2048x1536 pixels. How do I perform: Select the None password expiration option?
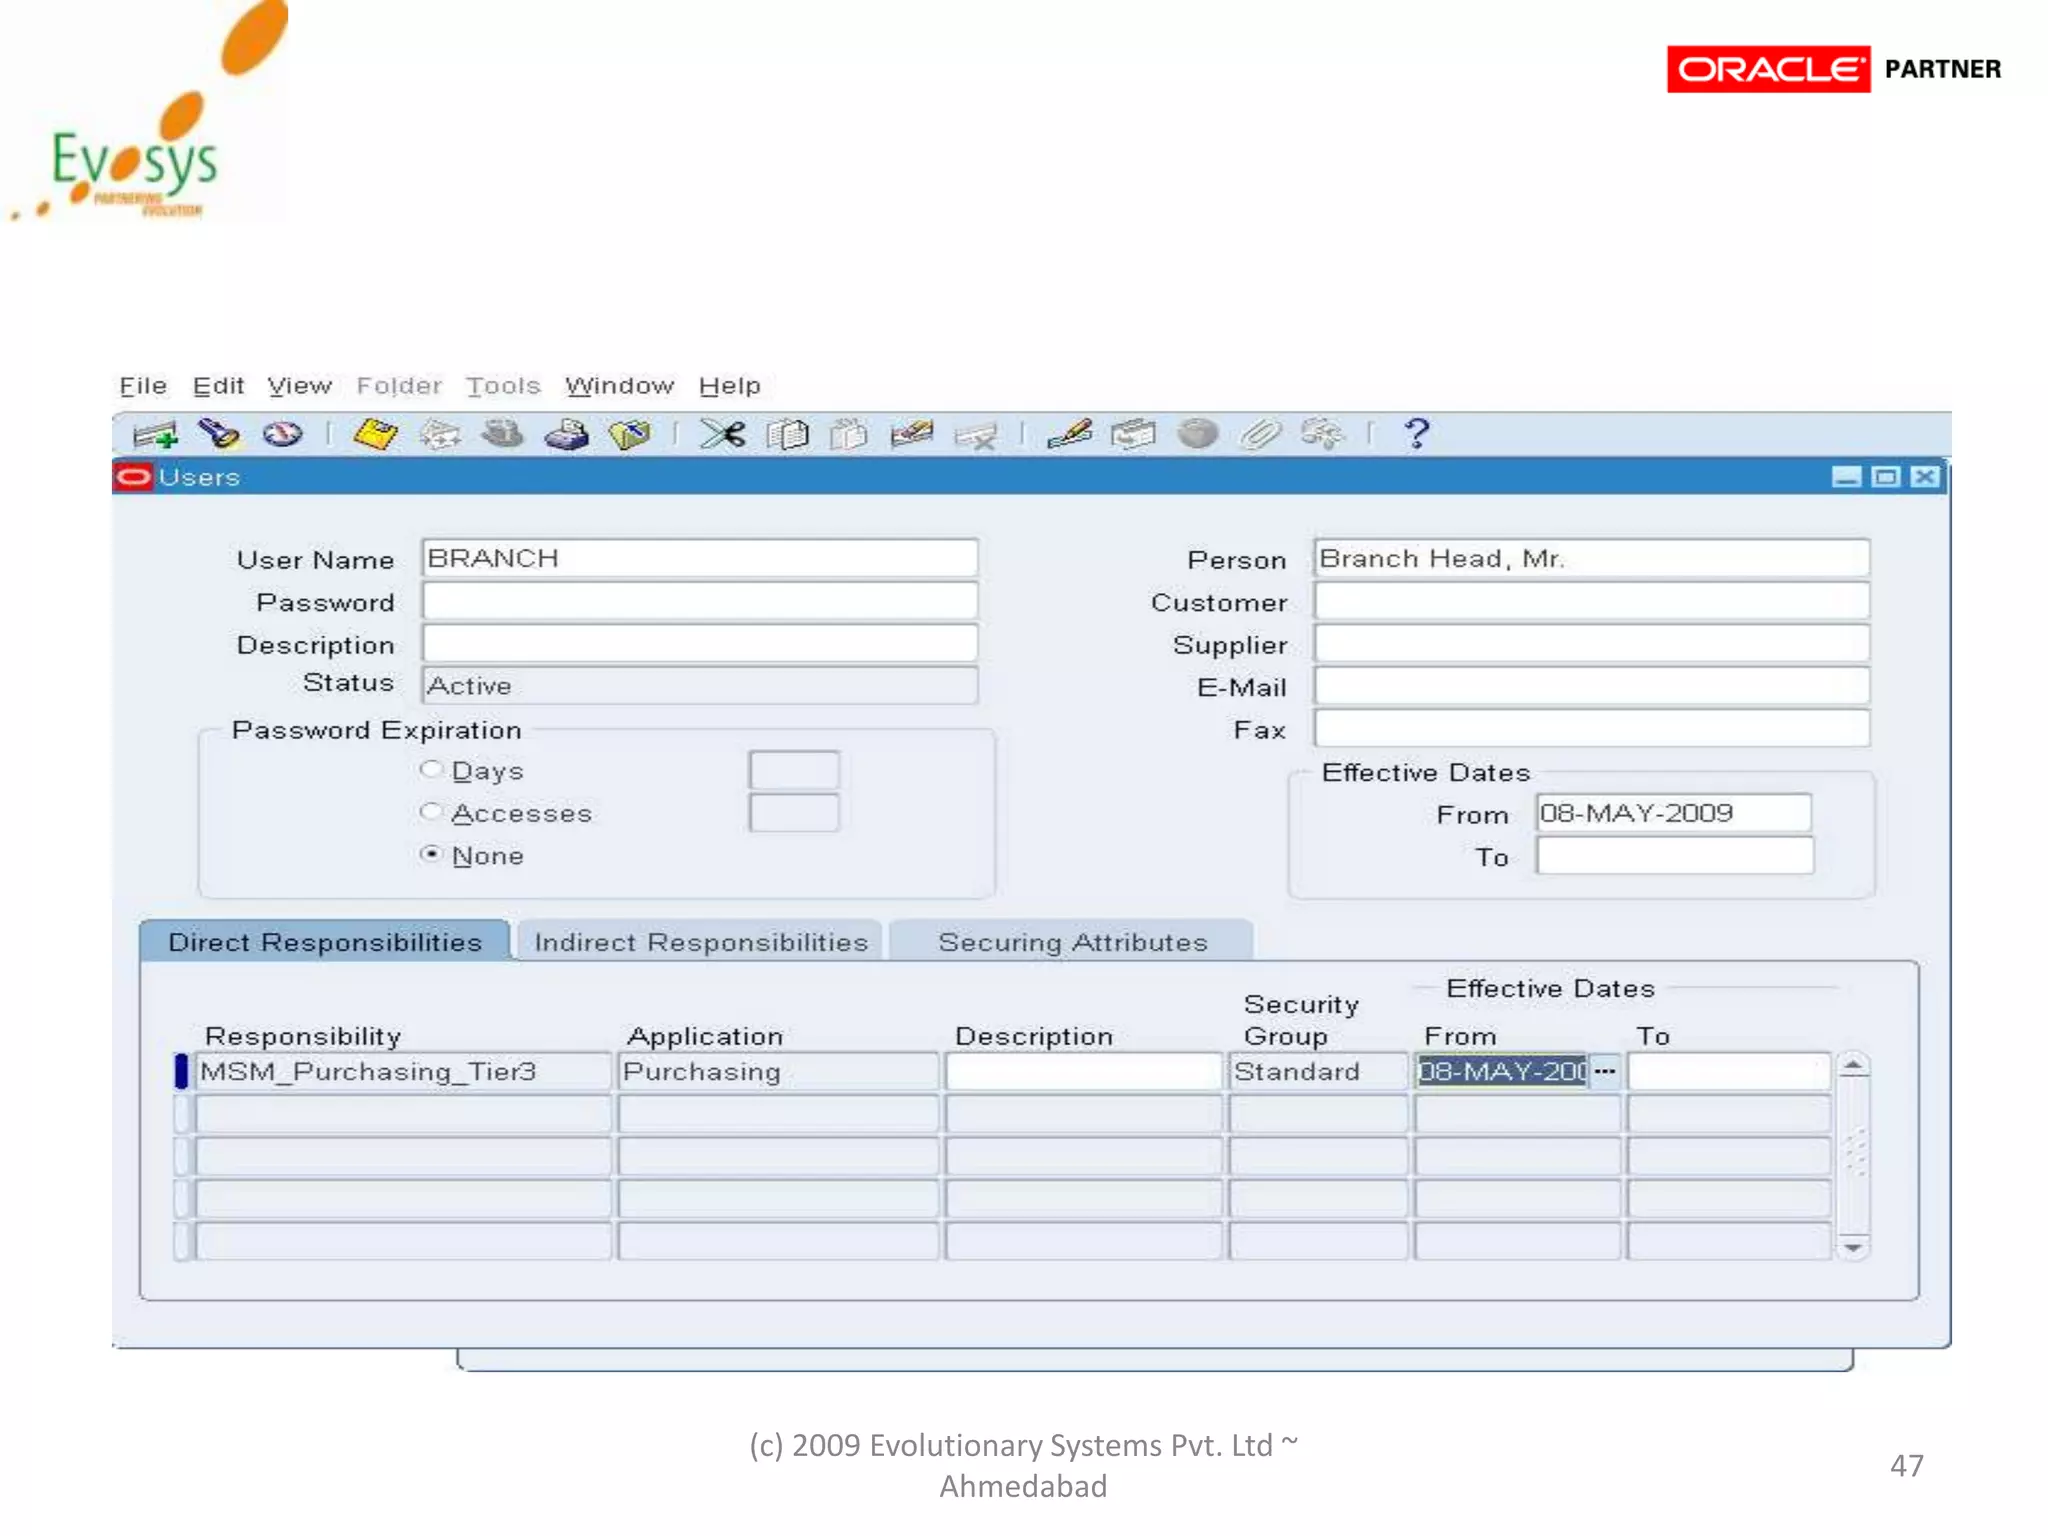[431, 853]
